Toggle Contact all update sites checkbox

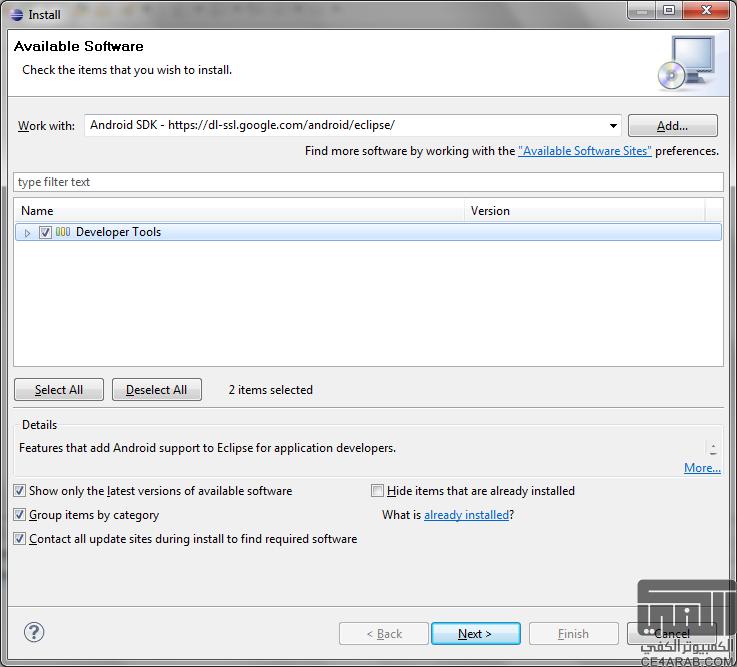(x=19, y=539)
